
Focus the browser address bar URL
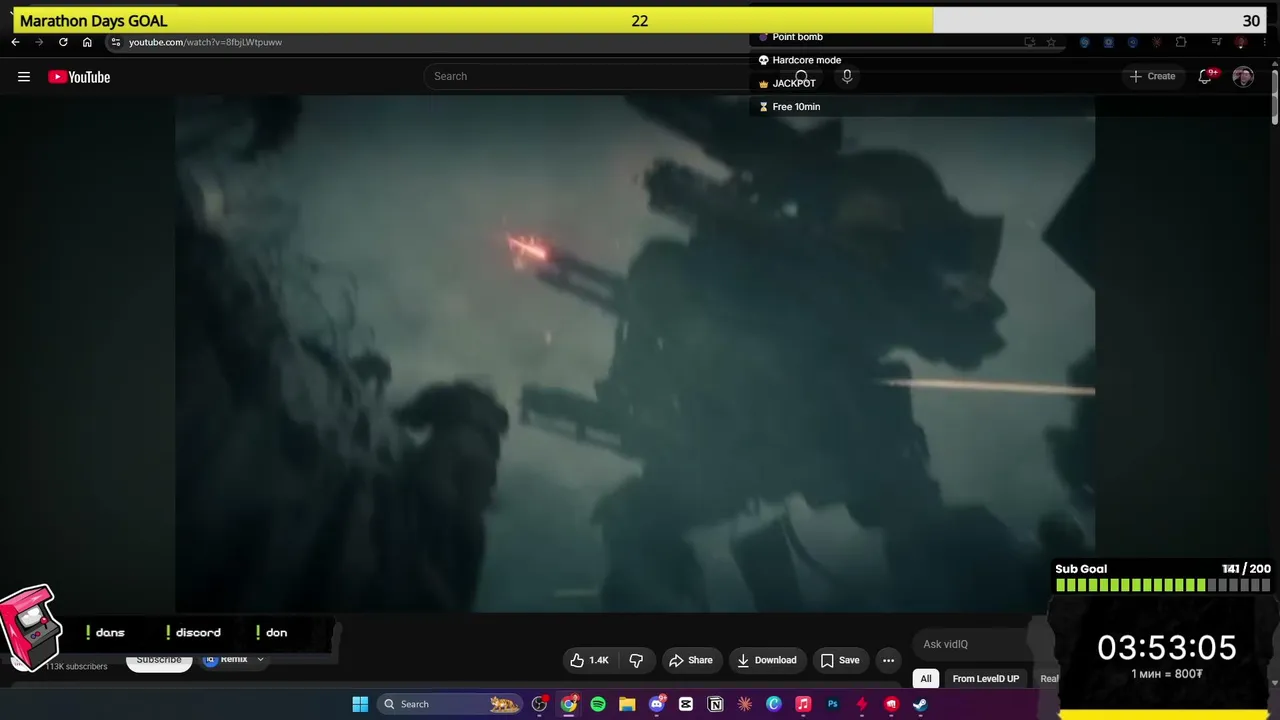[x=206, y=42]
